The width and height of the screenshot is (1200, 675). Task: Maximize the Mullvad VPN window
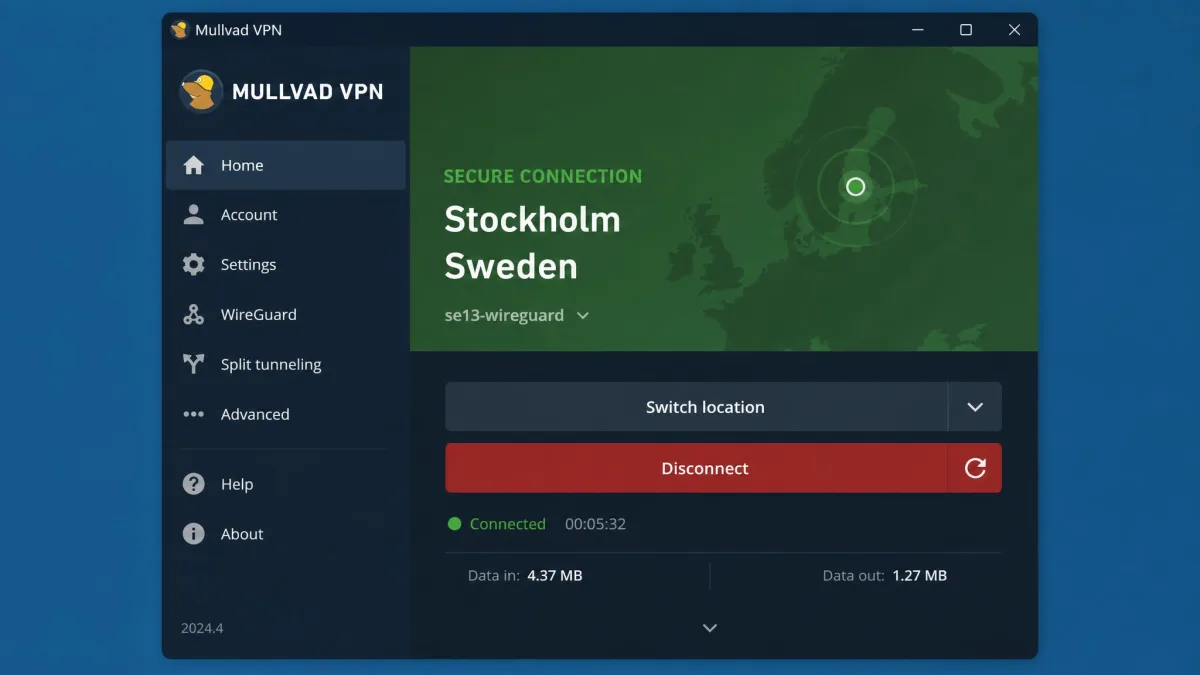(966, 30)
